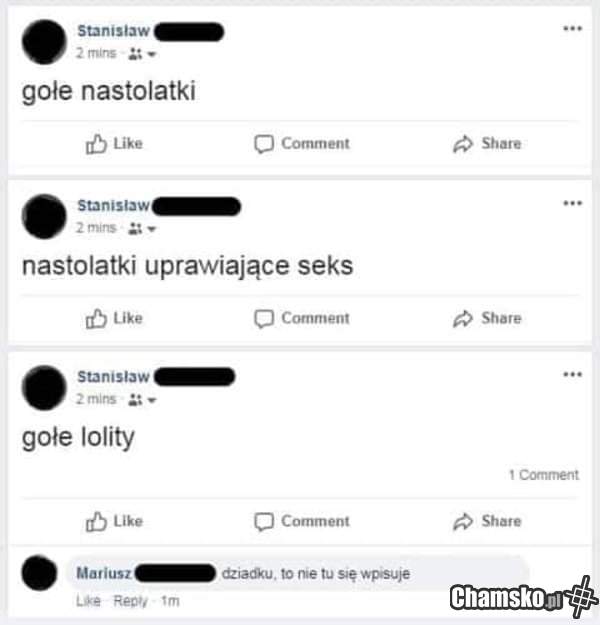
Task: Click the Like thumbs-up icon on the first post
Action: [x=96, y=144]
